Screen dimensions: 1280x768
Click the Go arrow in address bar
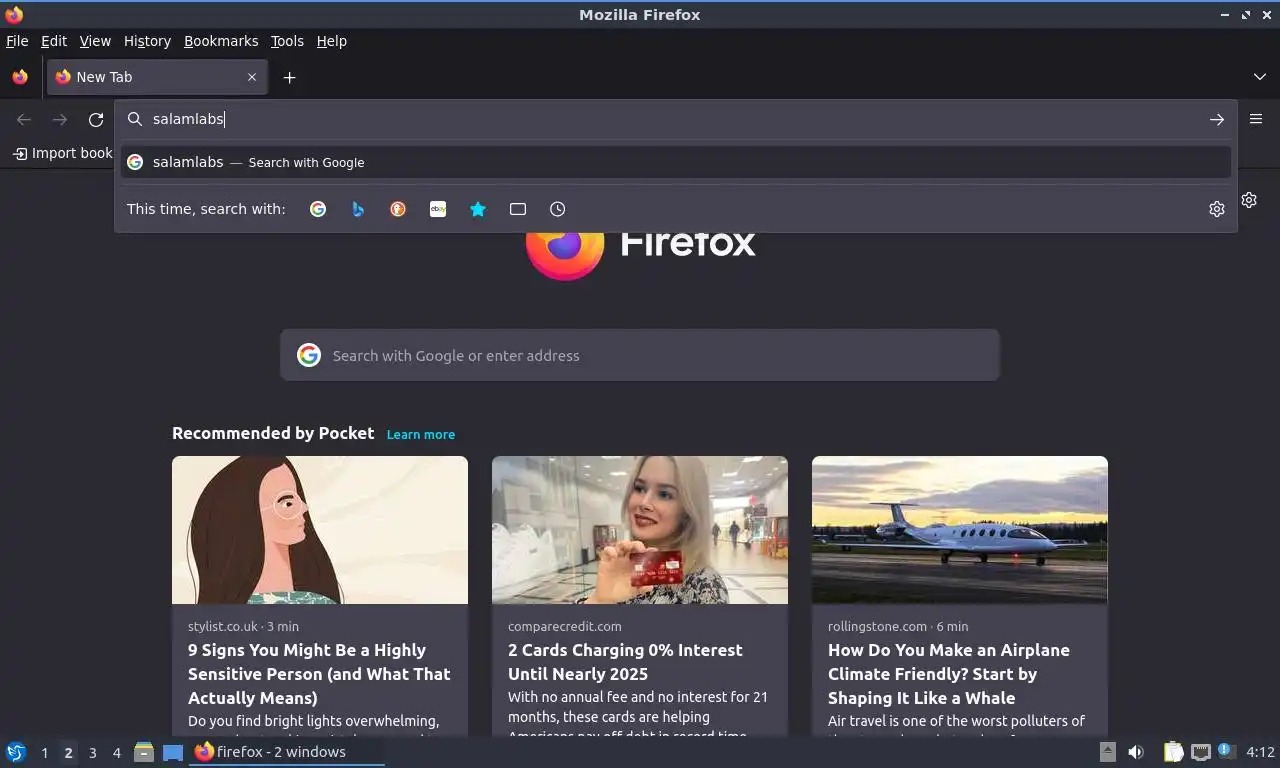click(x=1217, y=119)
